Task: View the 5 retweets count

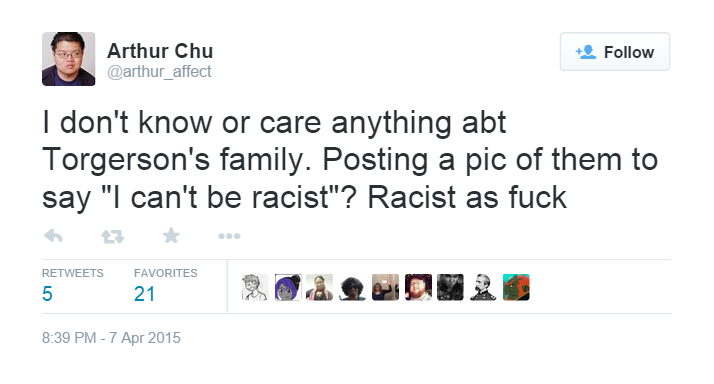Action: pyautogui.click(x=47, y=294)
